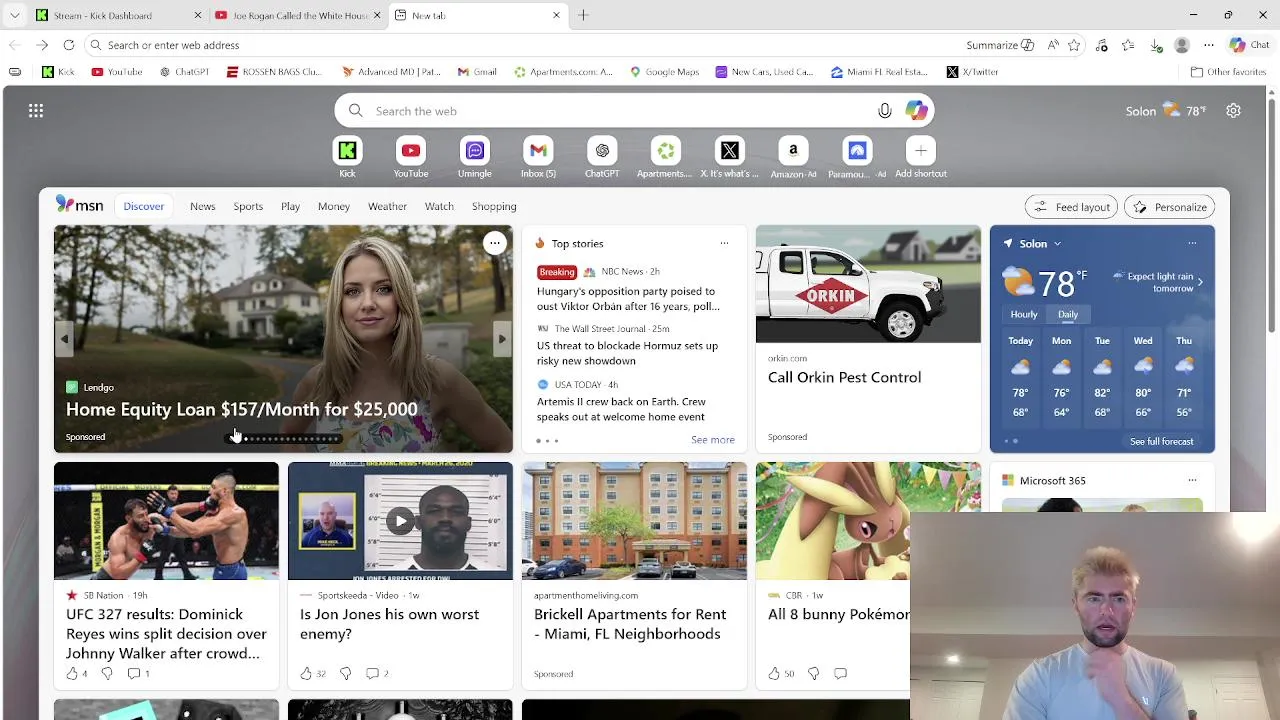Open the Hungary opposition party story
Viewport: 1280px width, 720px height.
pyautogui.click(x=628, y=299)
